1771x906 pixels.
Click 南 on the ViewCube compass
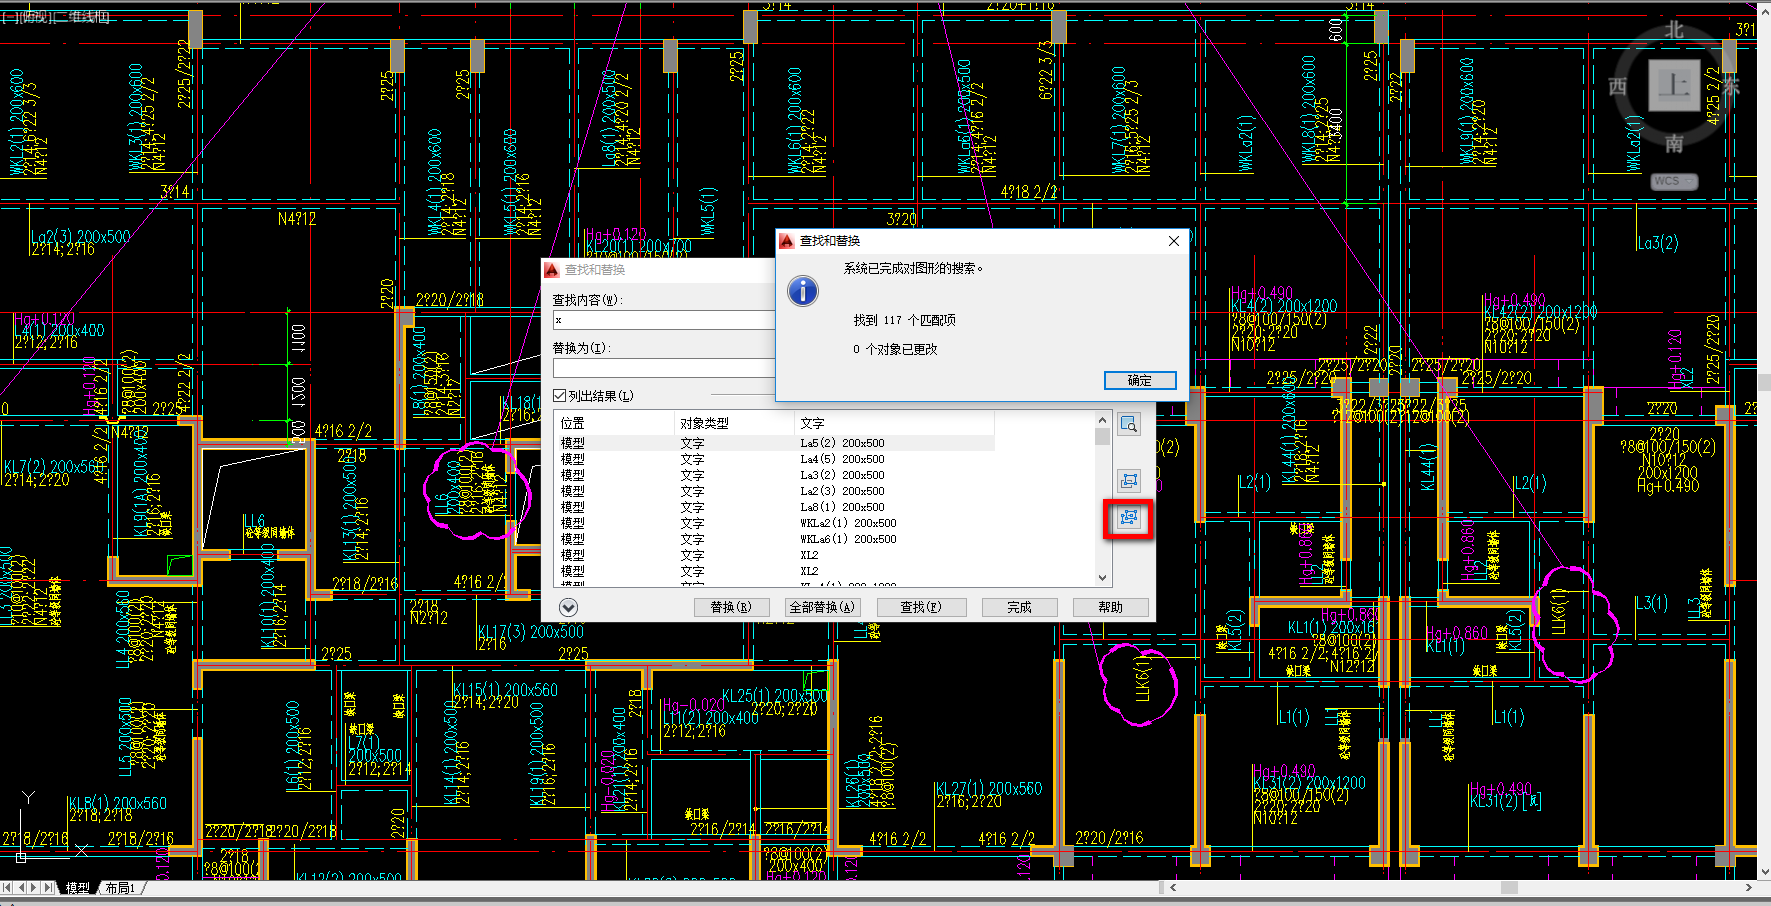[x=1674, y=144]
